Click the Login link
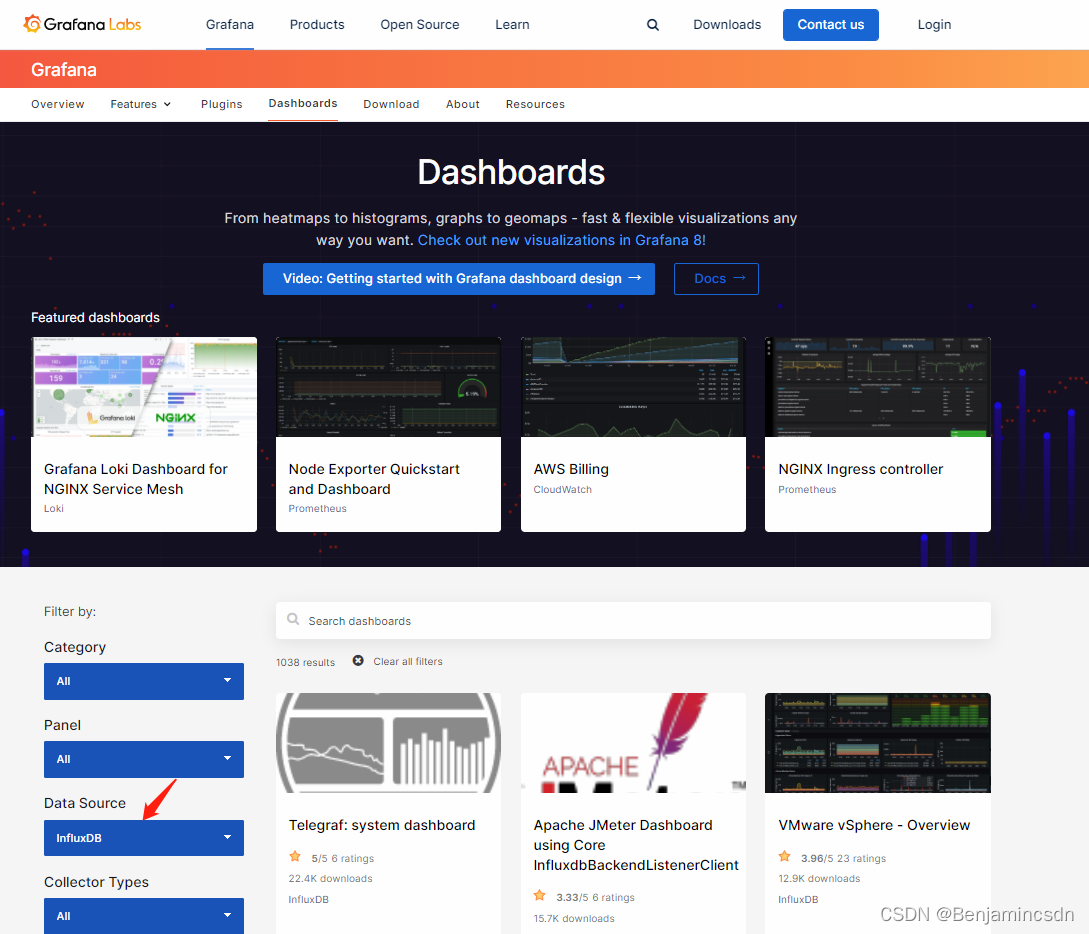This screenshot has width=1089, height=934. (934, 25)
